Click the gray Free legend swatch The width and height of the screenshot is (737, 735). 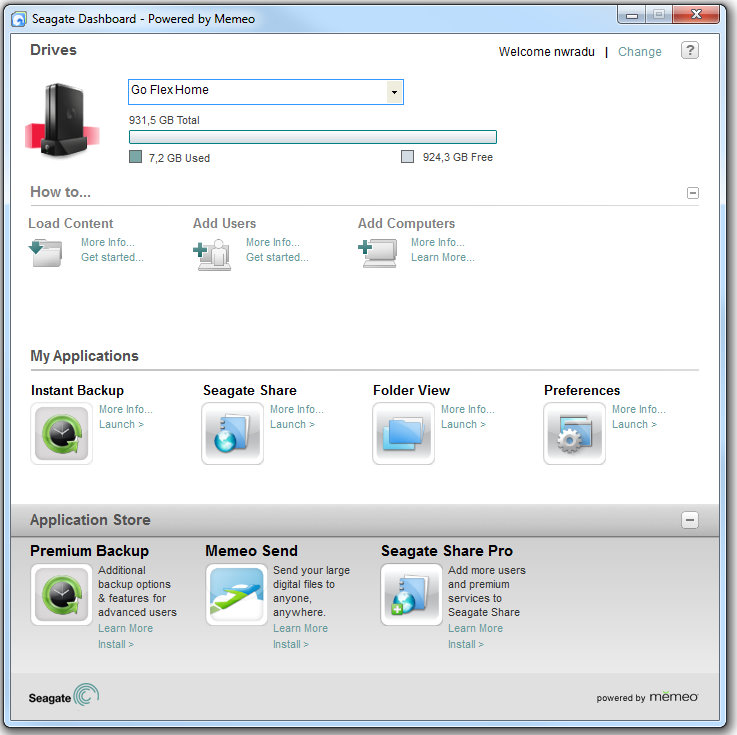pyautogui.click(x=408, y=156)
